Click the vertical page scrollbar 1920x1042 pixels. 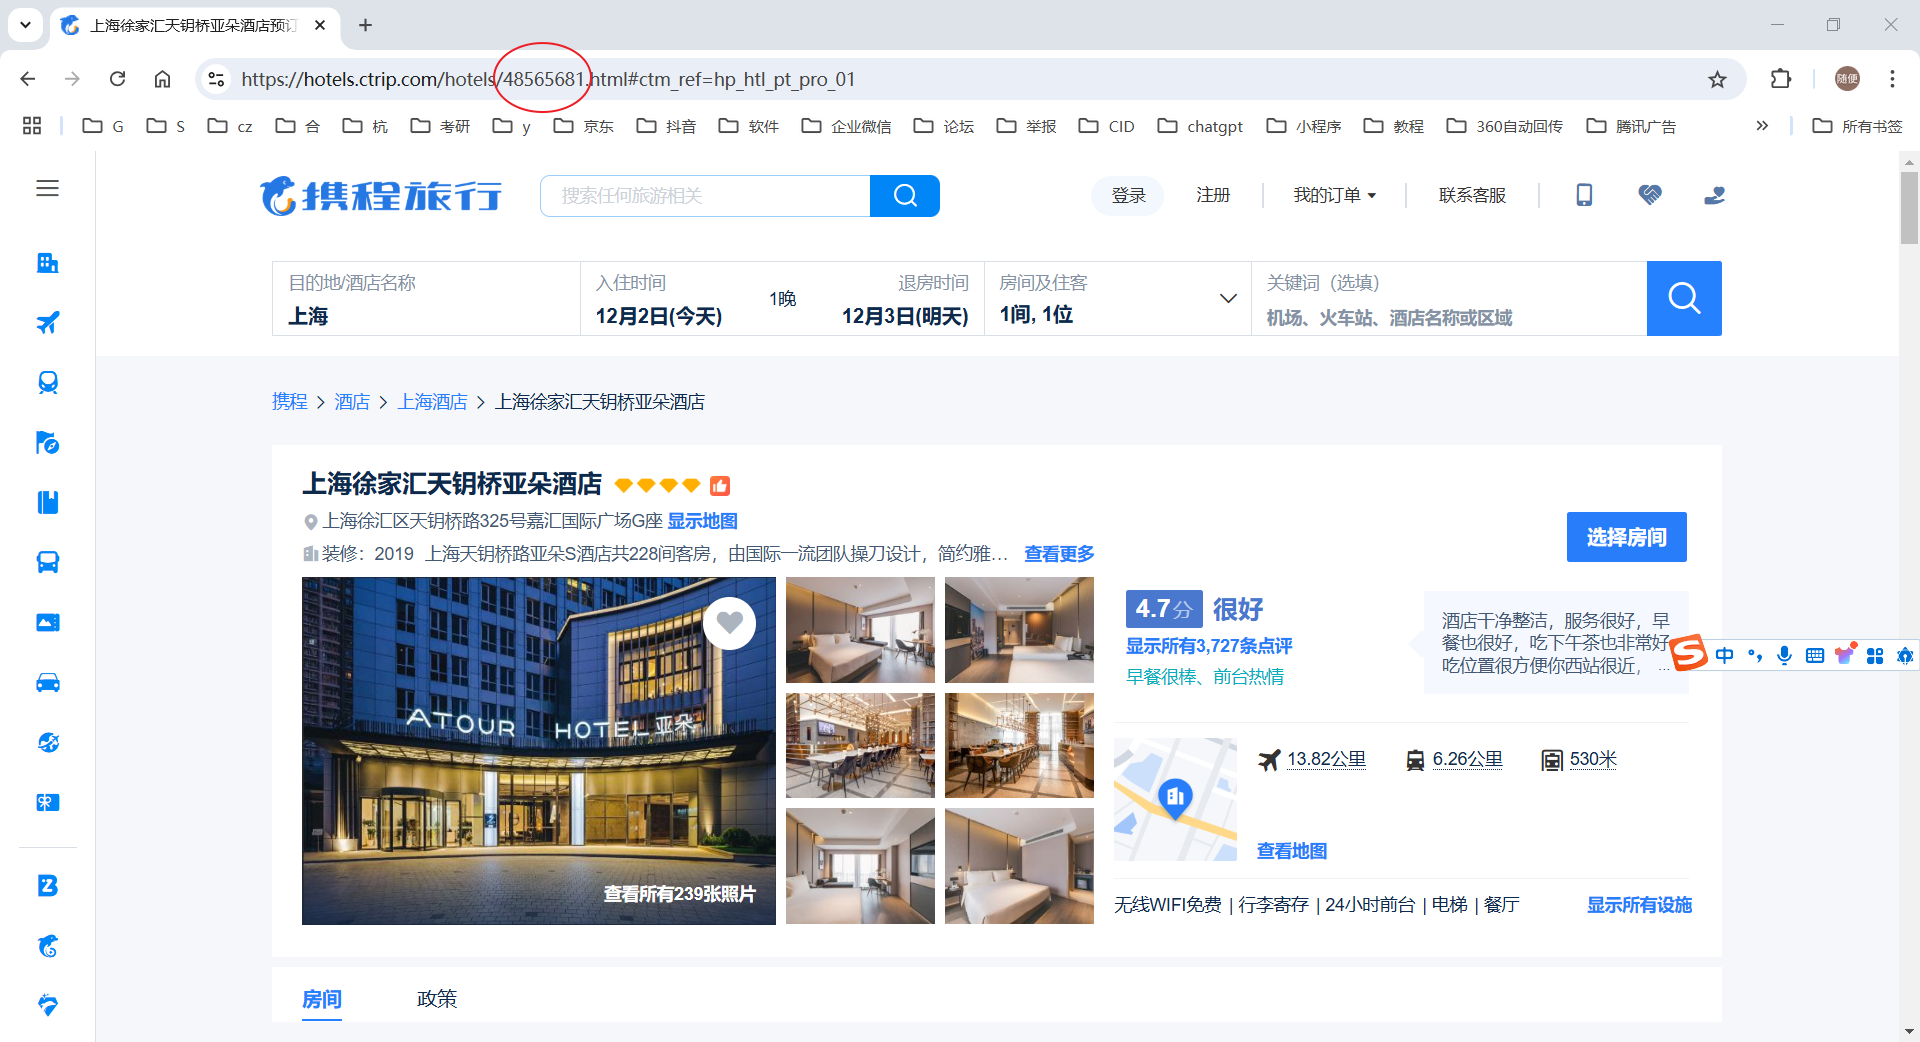(x=1909, y=208)
